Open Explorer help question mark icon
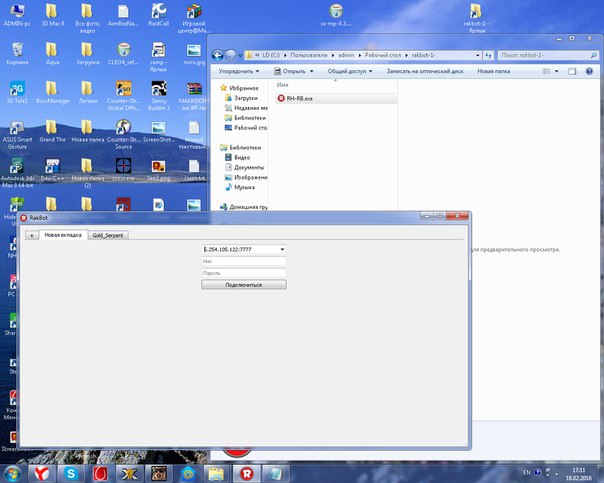The width and height of the screenshot is (604, 483). pos(589,71)
